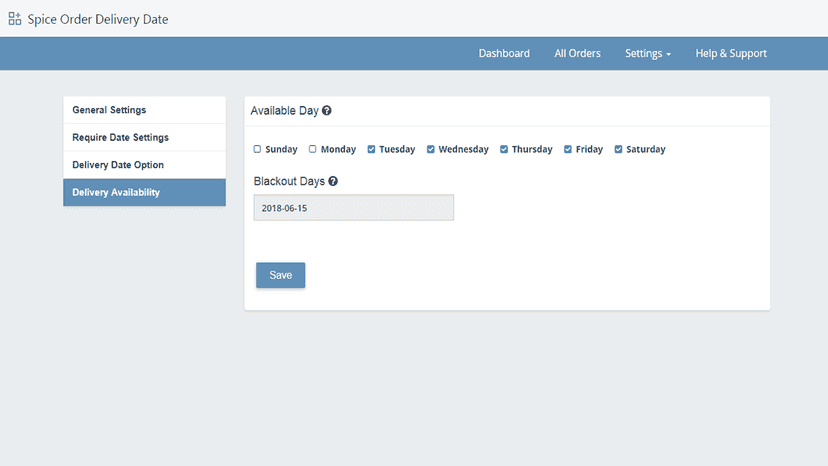Open All Orders in navigation bar

577,53
